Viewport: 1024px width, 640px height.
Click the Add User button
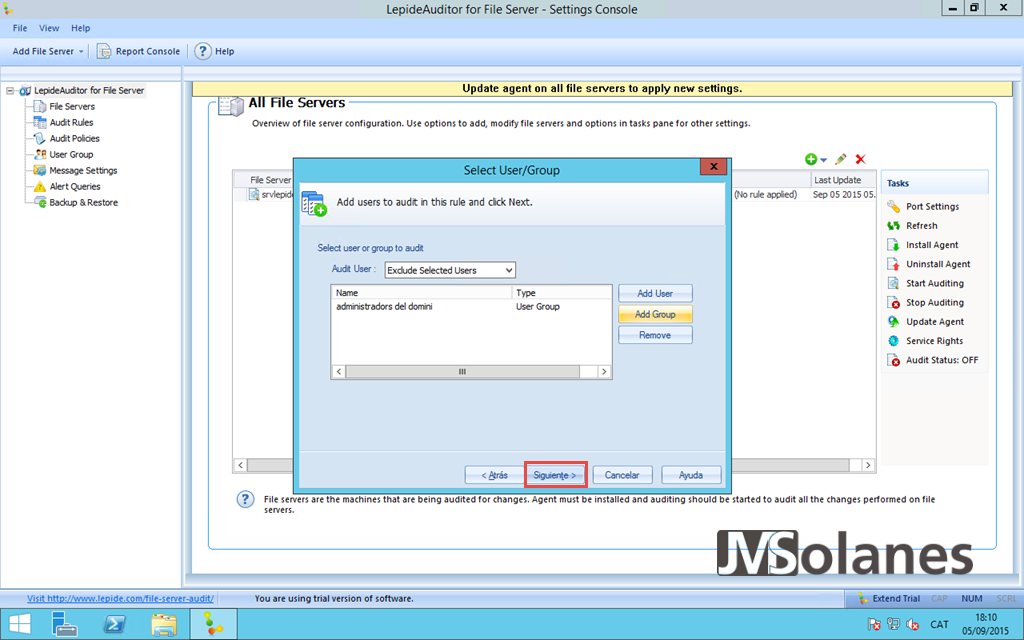(655, 293)
